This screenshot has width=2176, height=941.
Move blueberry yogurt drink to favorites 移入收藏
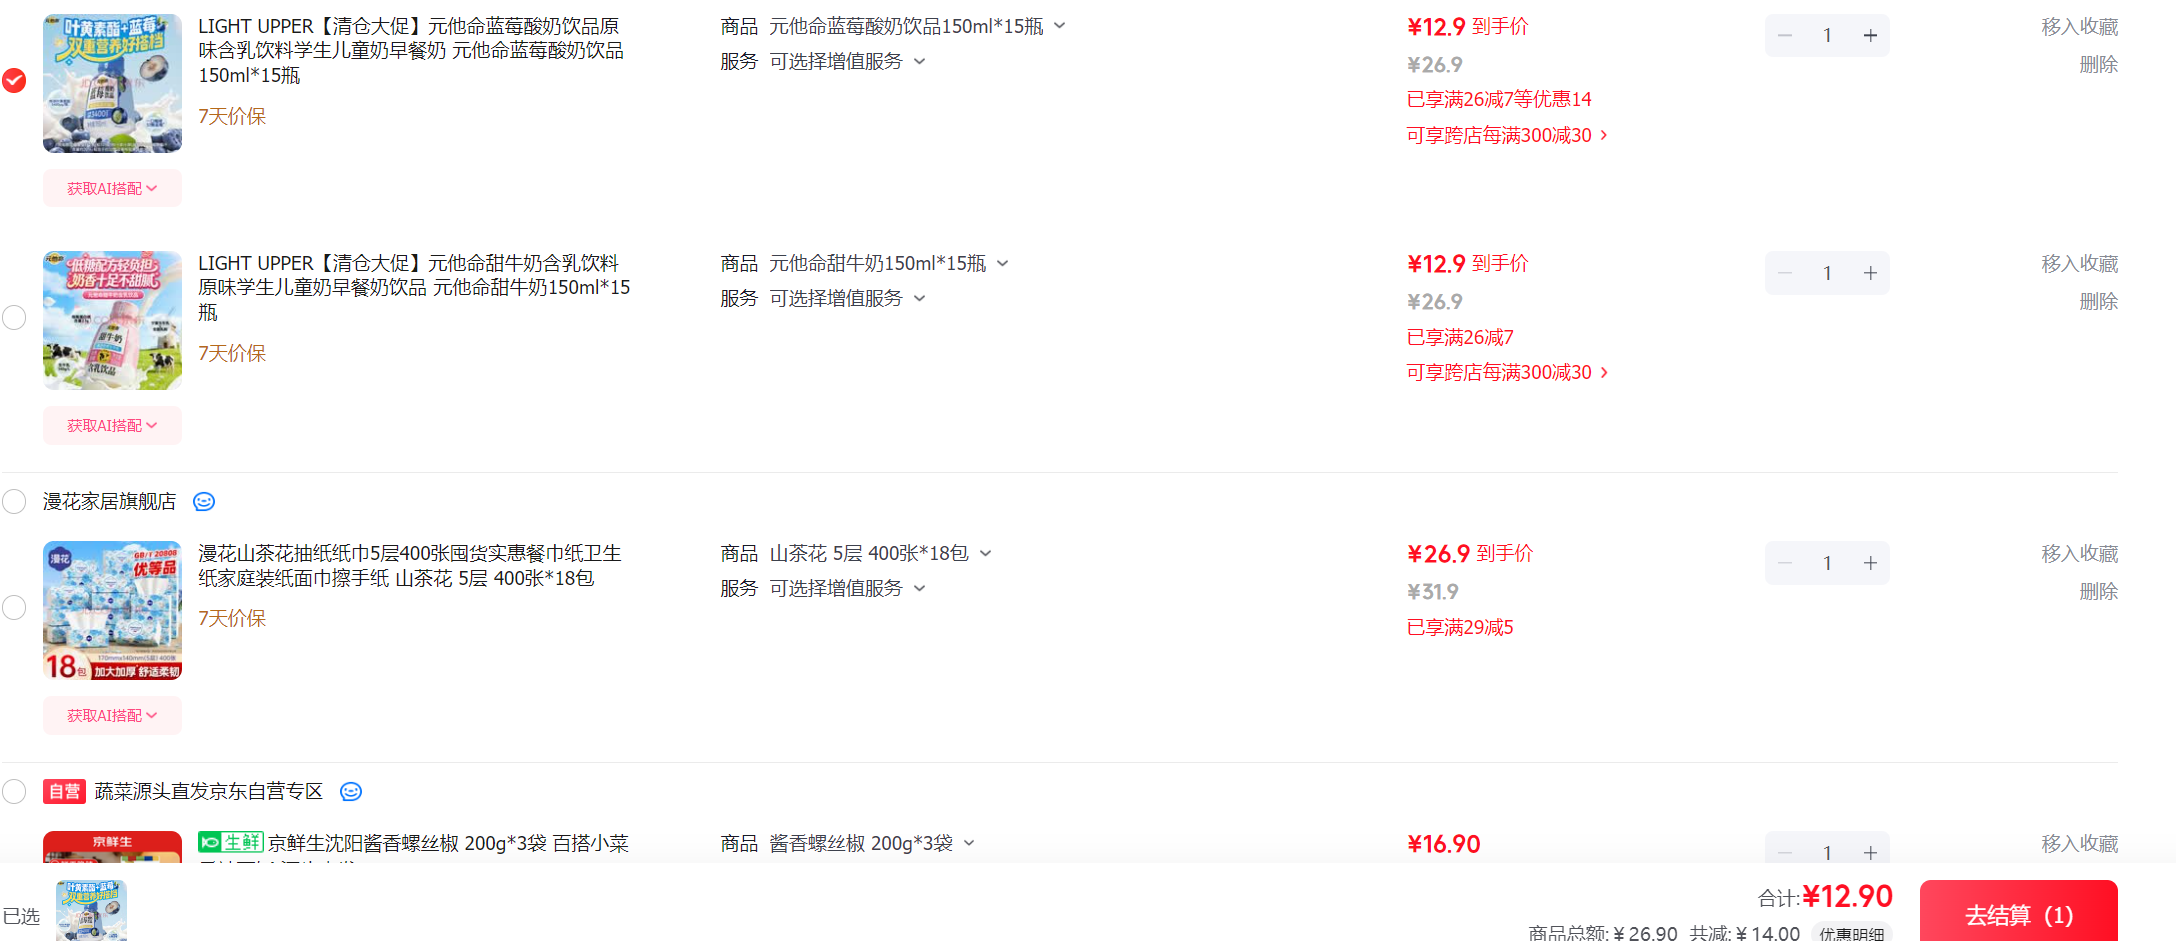point(2080,27)
